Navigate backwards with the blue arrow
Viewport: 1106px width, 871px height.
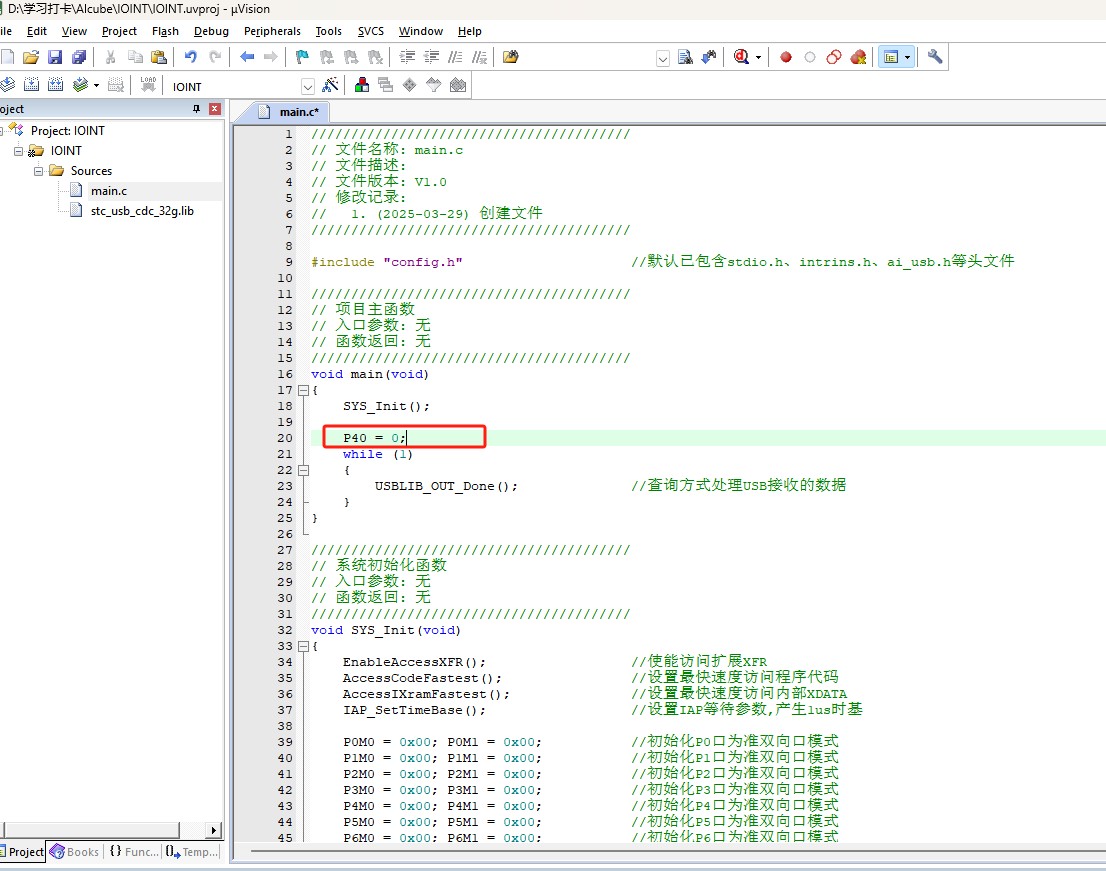coord(247,57)
